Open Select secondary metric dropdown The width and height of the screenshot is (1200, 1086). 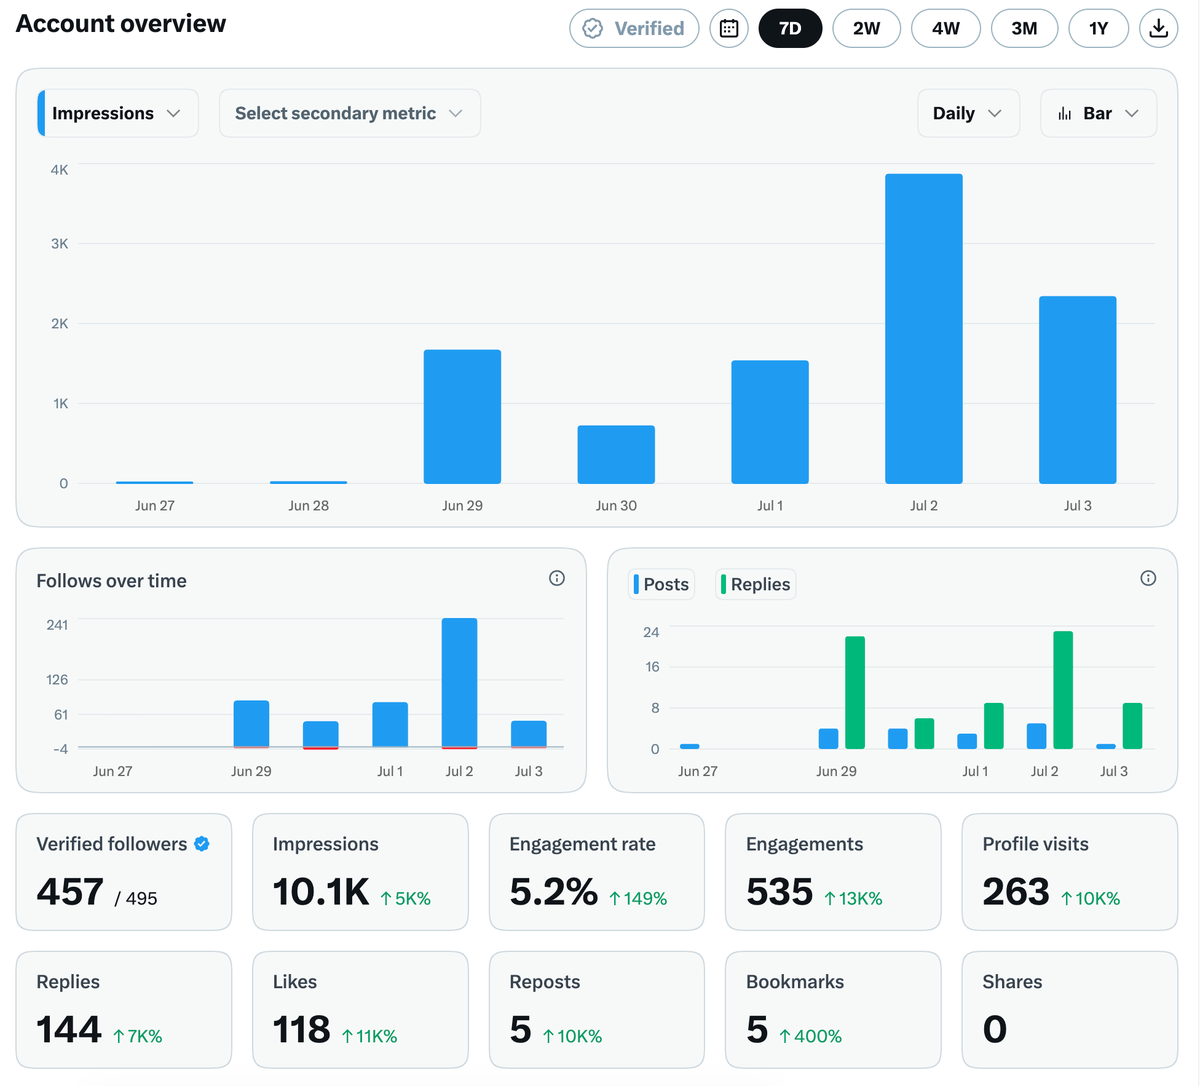coord(350,113)
